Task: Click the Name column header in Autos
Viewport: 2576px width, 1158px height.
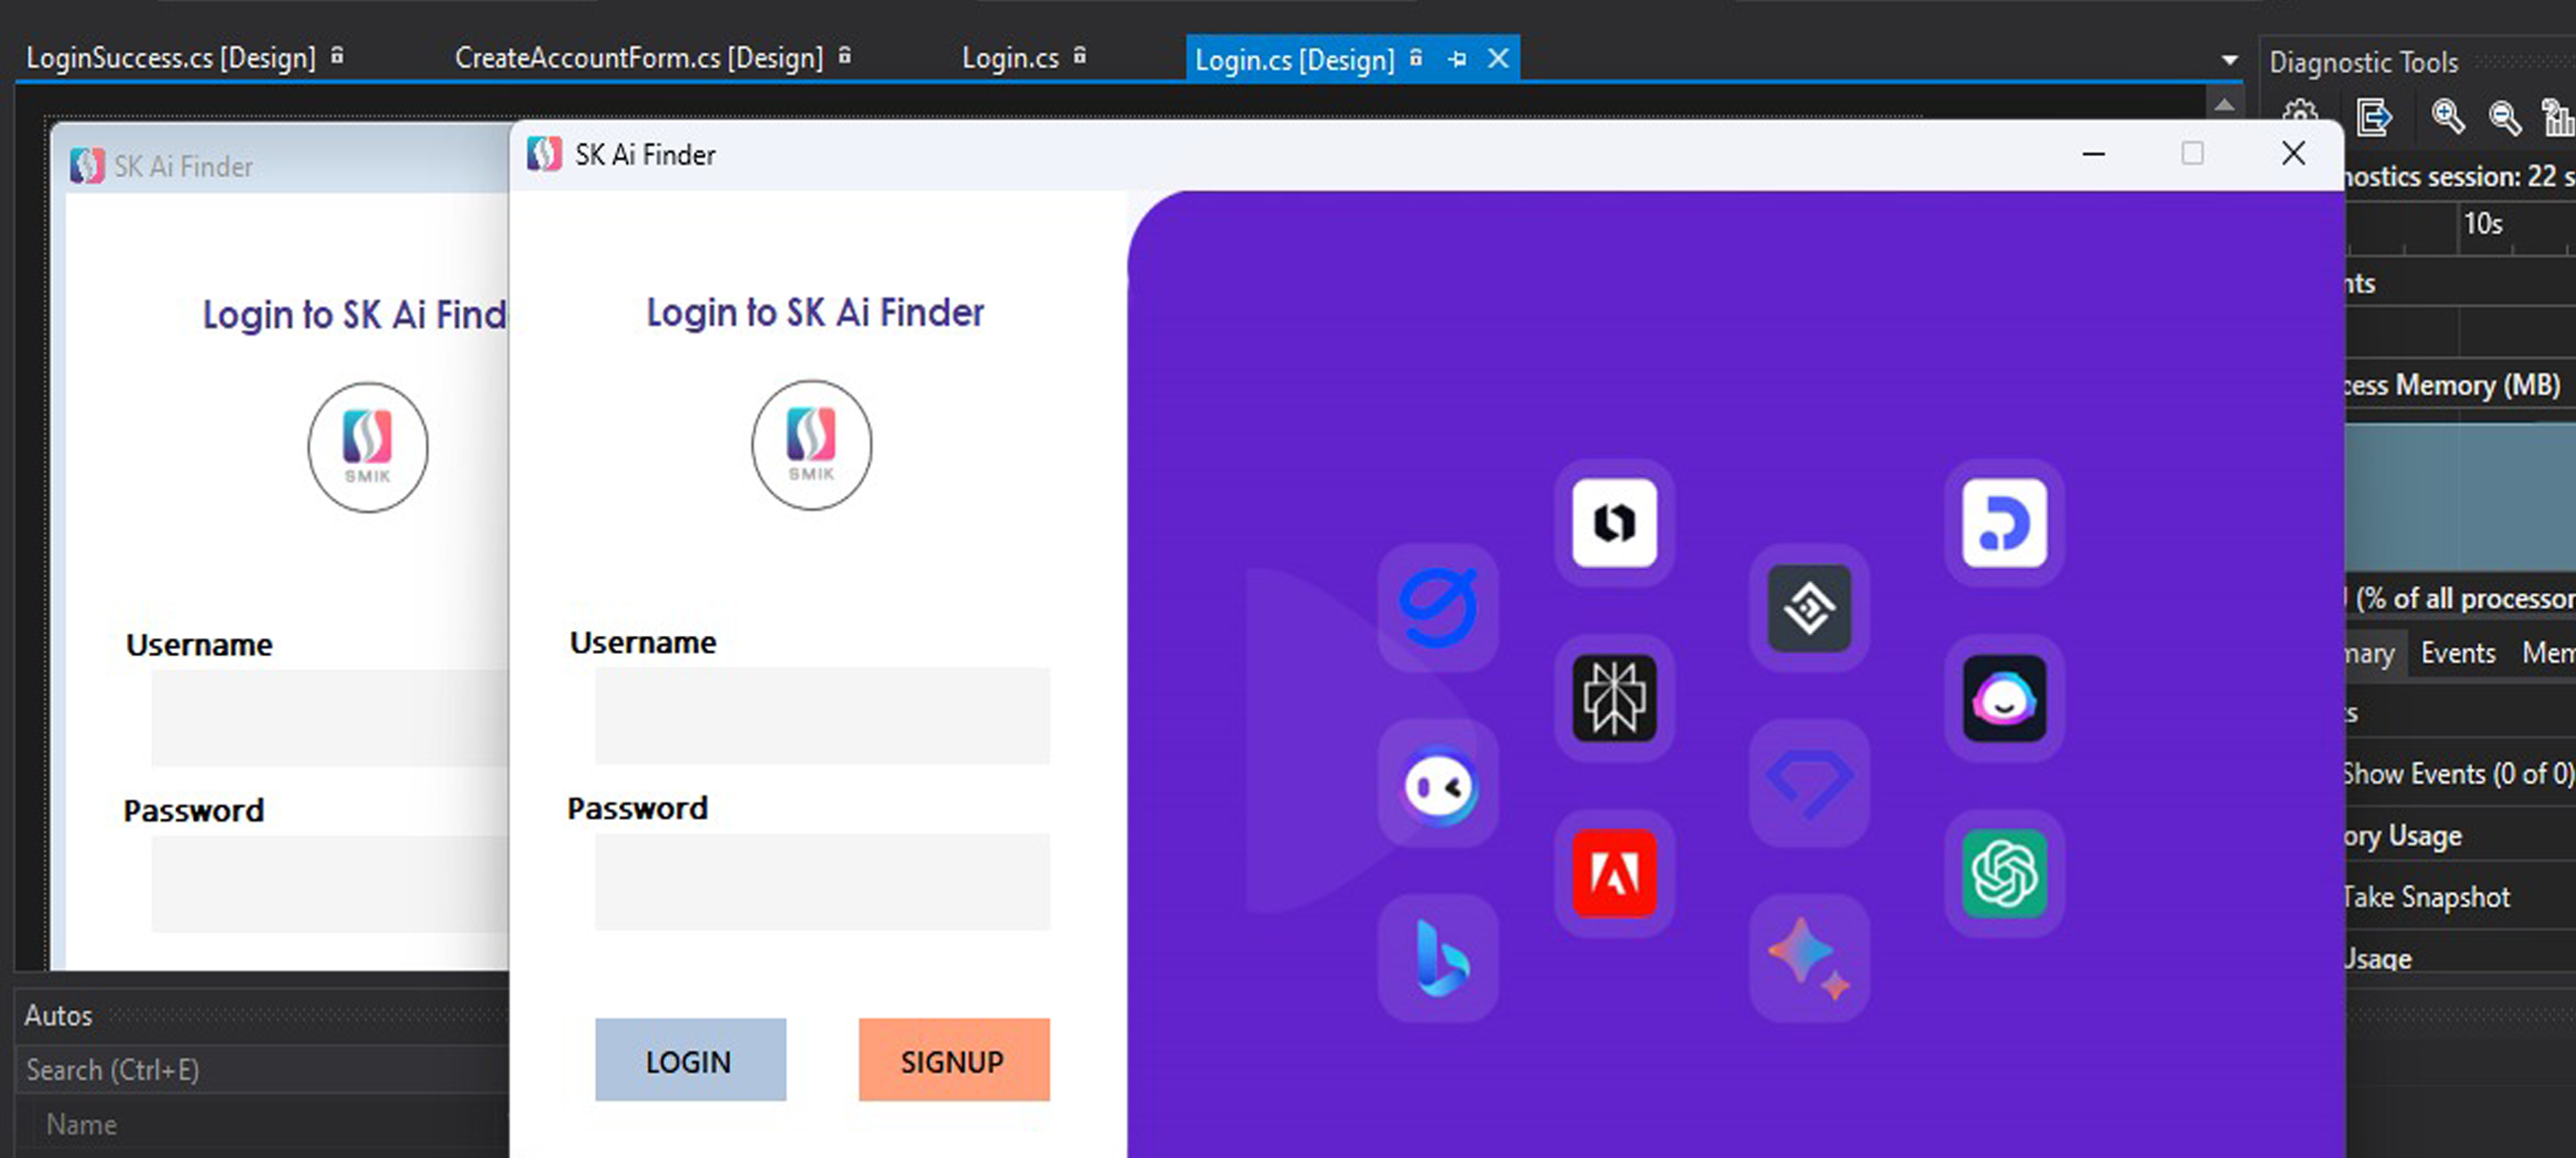Action: 82,1125
